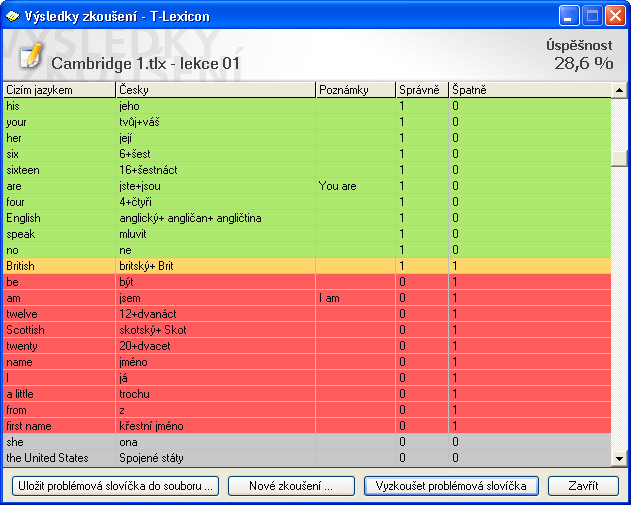Click the 'tvůj+váš' translation cell
Screen dimensions: 631x505
point(216,122)
